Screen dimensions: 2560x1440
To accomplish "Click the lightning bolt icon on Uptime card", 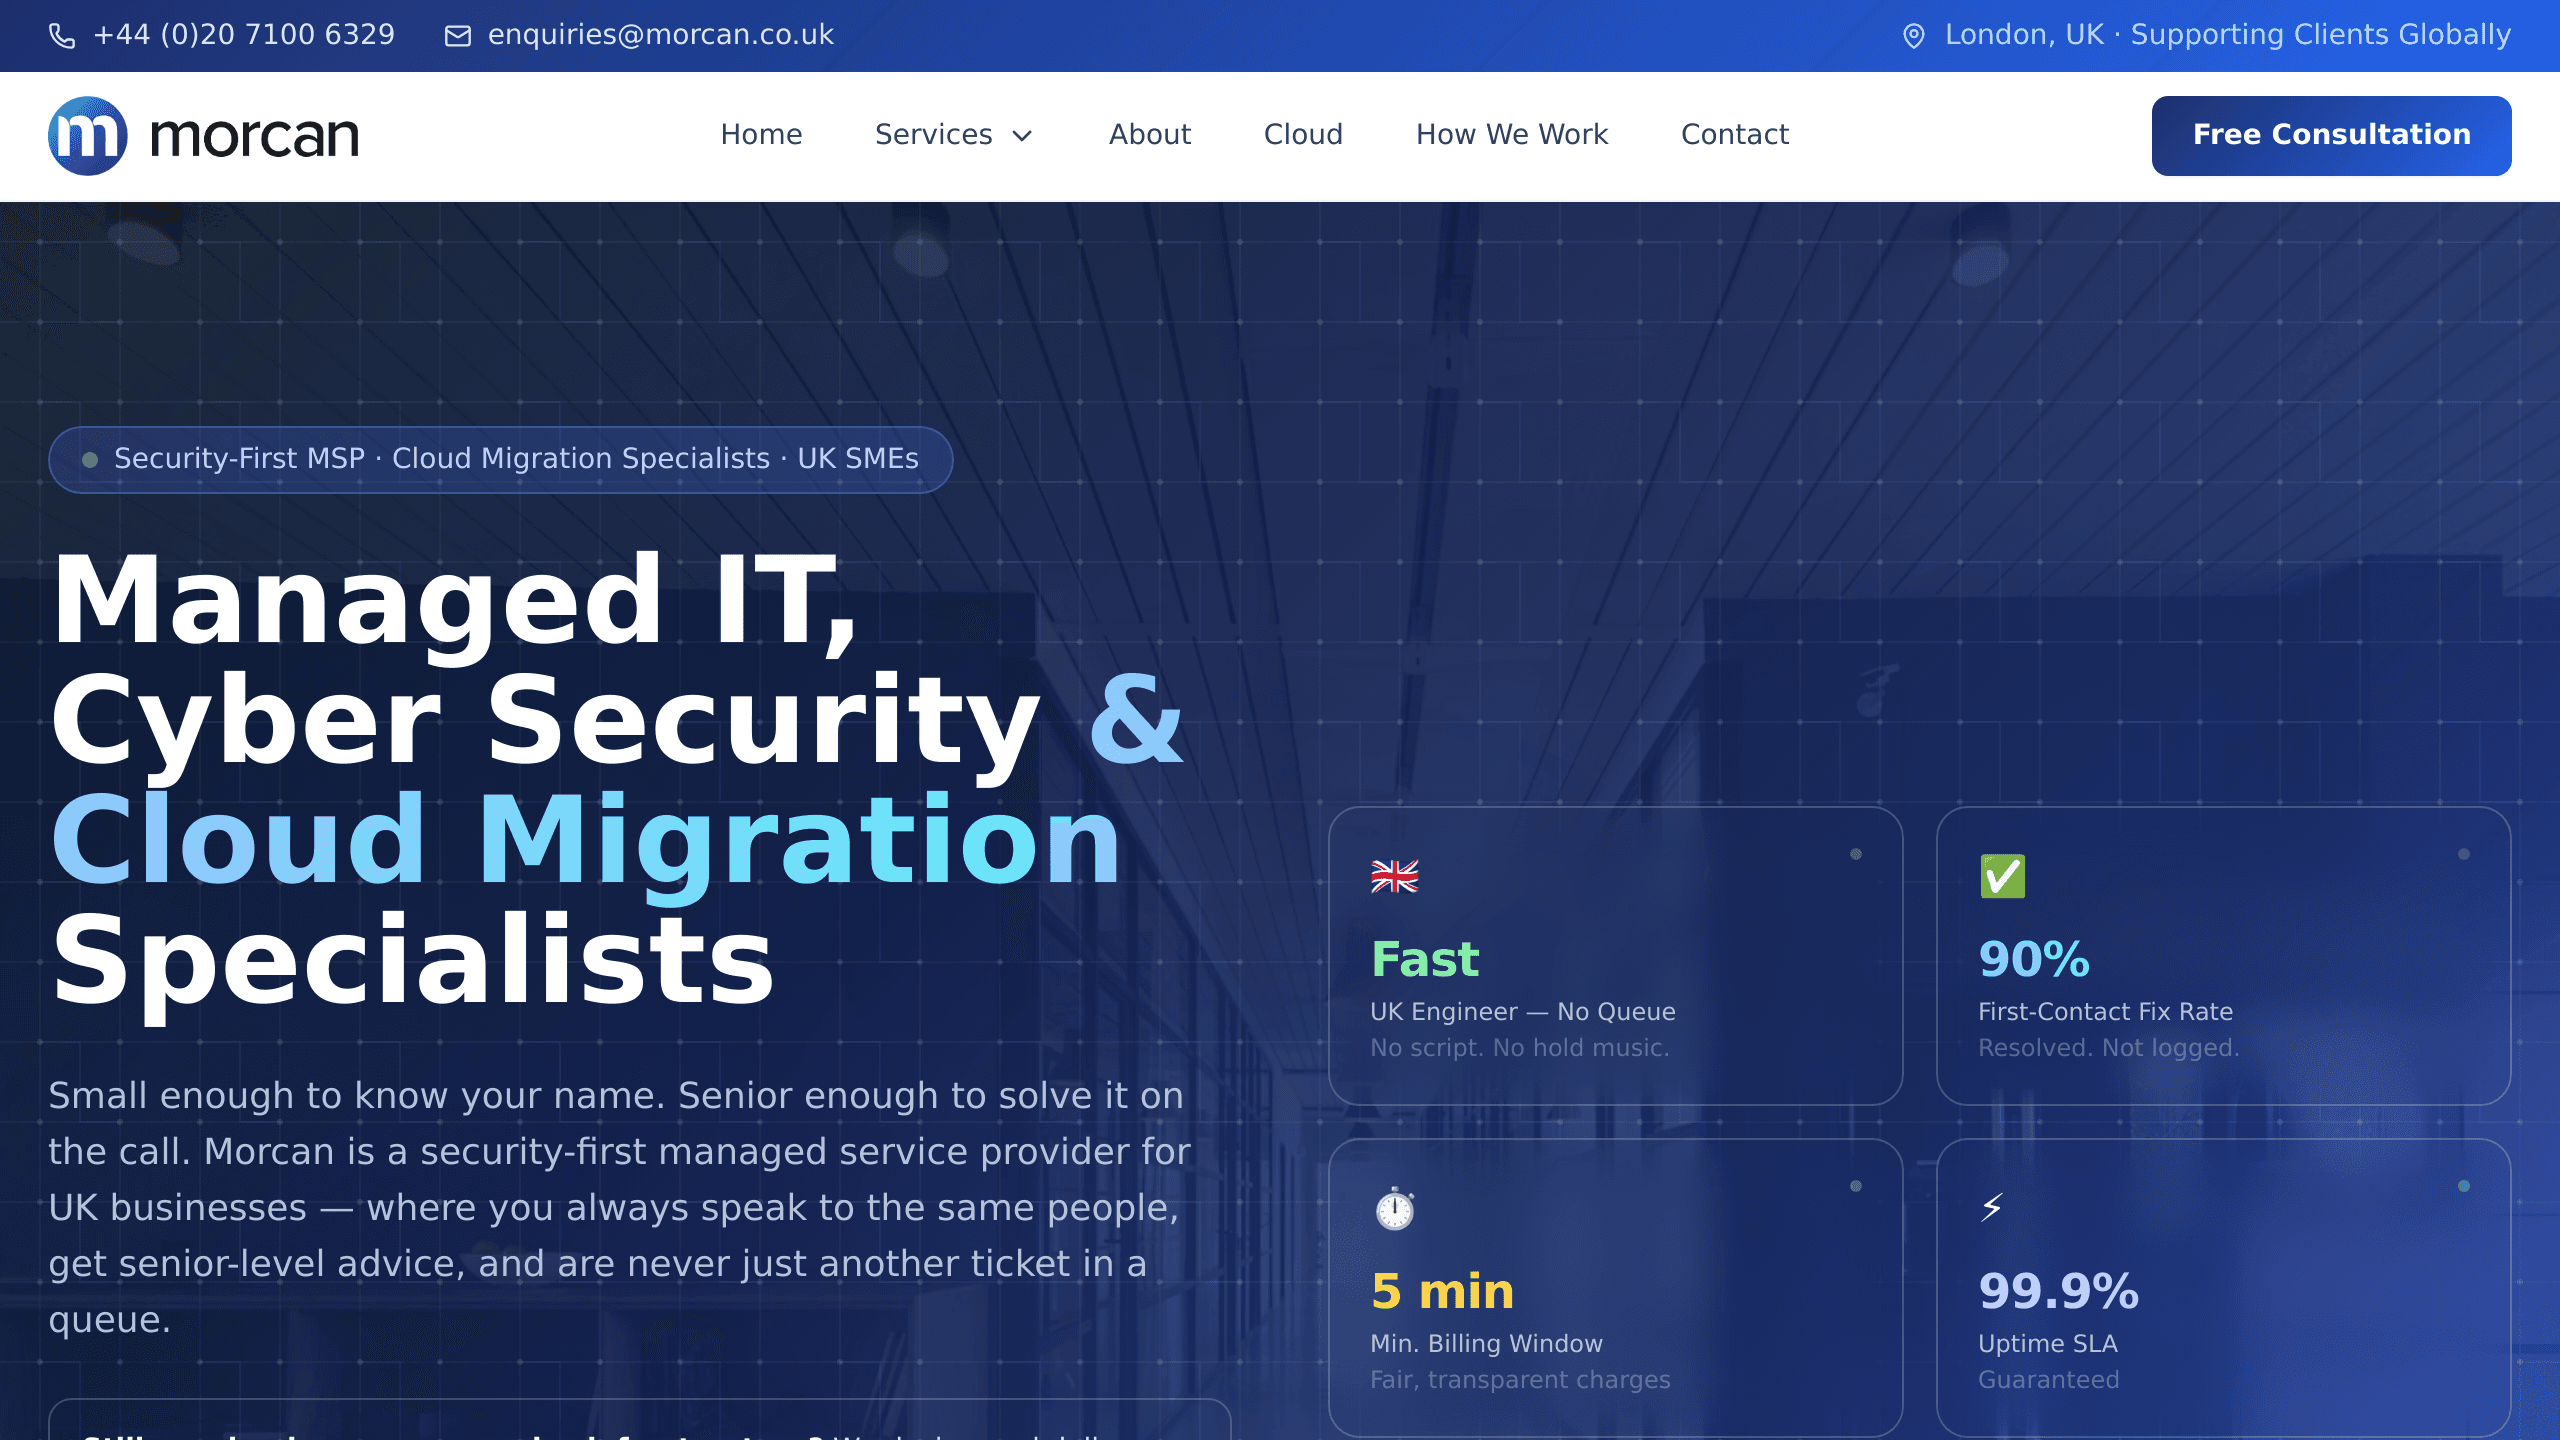I will (x=1992, y=1207).
